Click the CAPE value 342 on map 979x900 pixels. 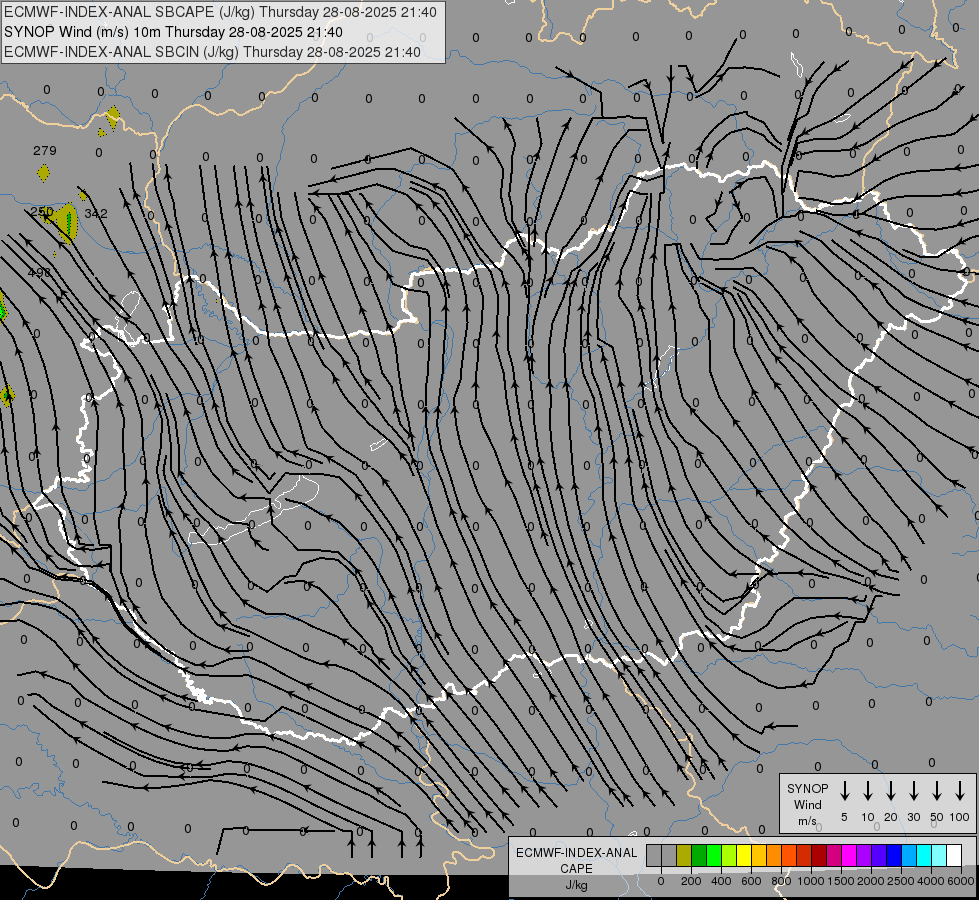[96, 214]
